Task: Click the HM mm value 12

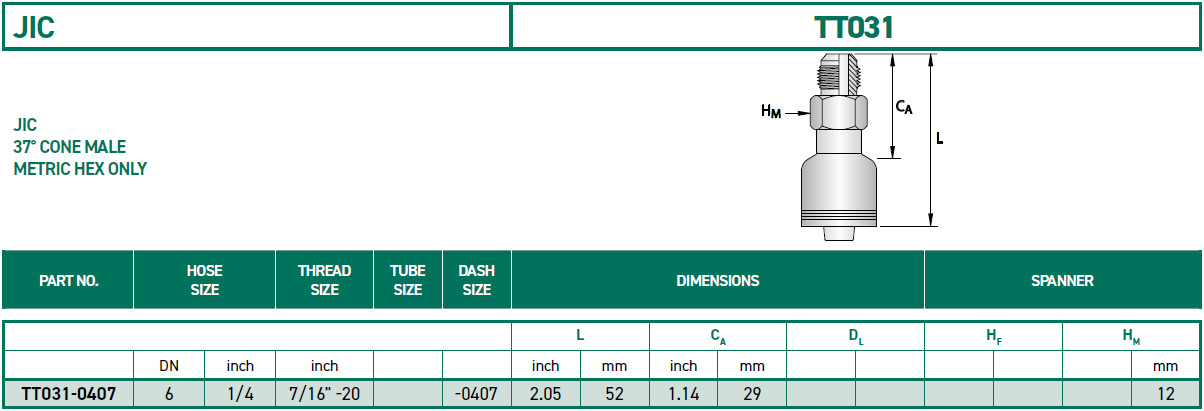Action: click(x=1165, y=394)
